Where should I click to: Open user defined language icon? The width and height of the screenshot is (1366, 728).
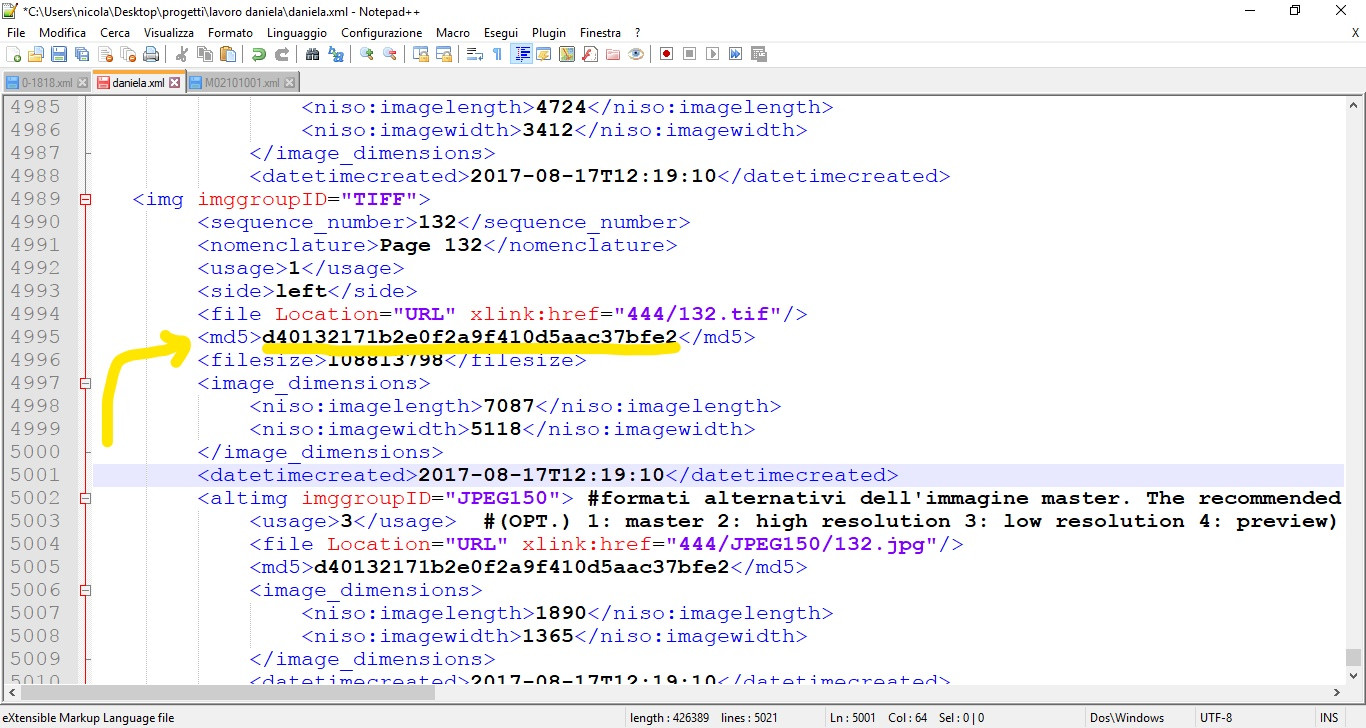pyautogui.click(x=544, y=54)
